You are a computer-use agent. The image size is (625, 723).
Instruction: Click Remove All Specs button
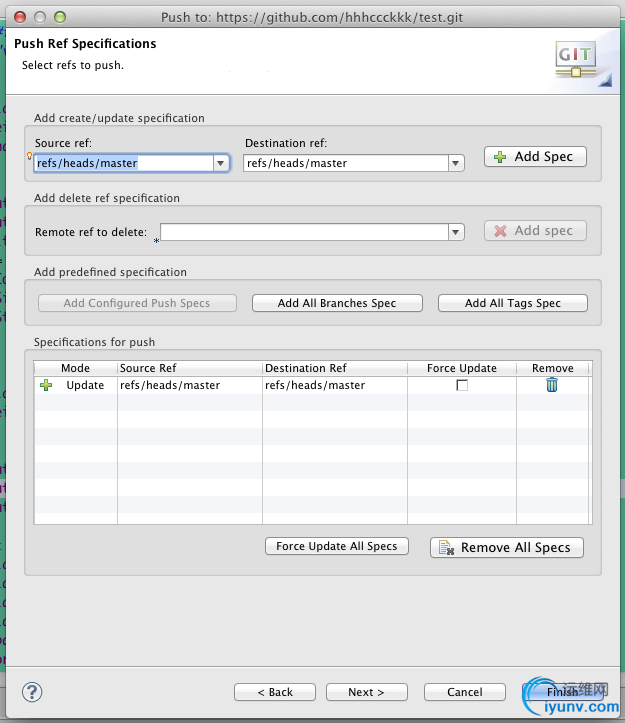click(x=506, y=547)
